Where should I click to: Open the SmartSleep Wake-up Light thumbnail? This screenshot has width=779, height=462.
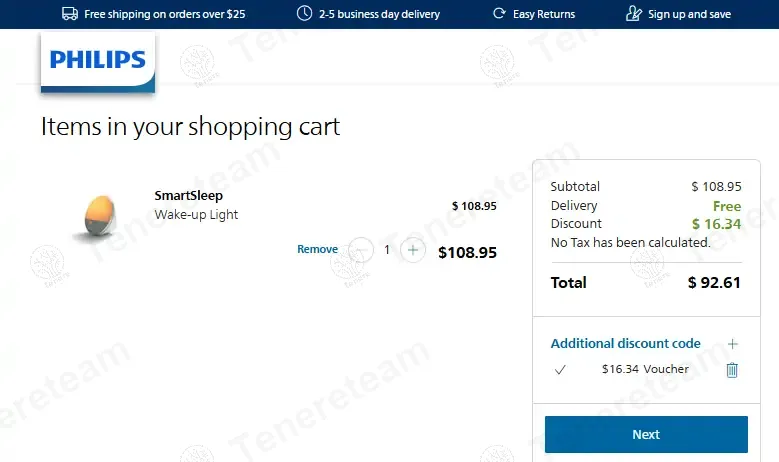[96, 215]
